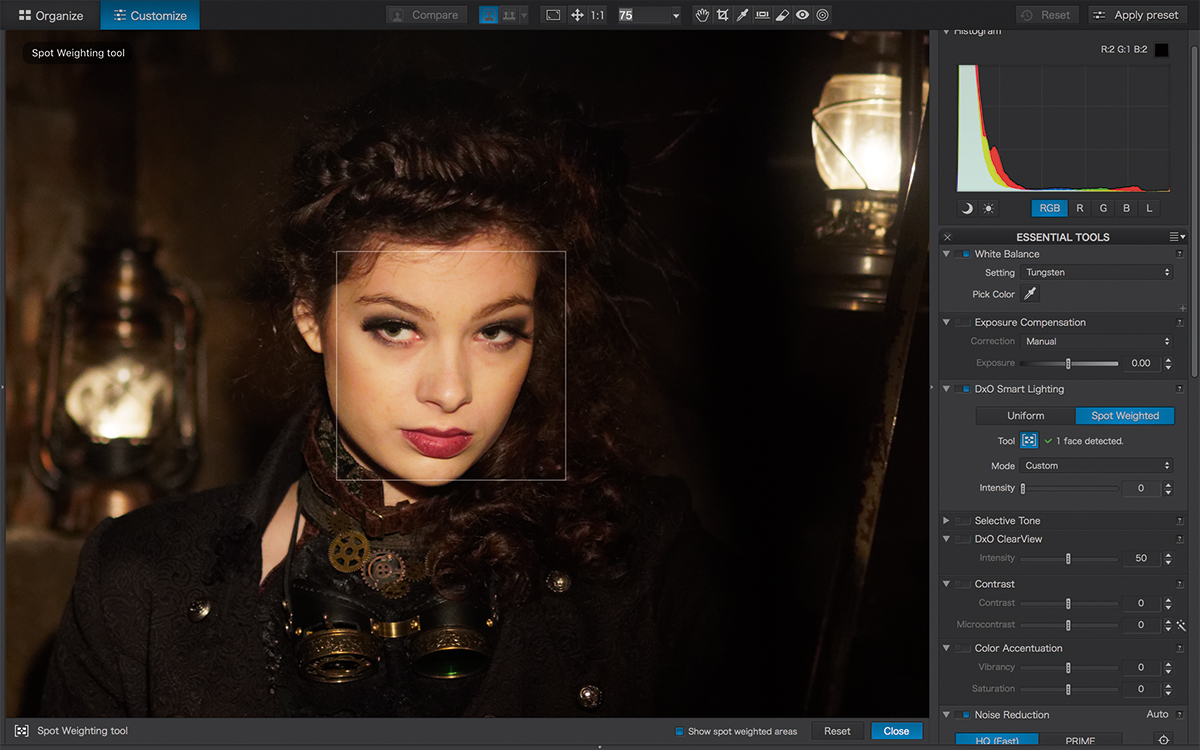Enable the Selective Tone switch
Screen dimensions: 1200x750
(963, 521)
